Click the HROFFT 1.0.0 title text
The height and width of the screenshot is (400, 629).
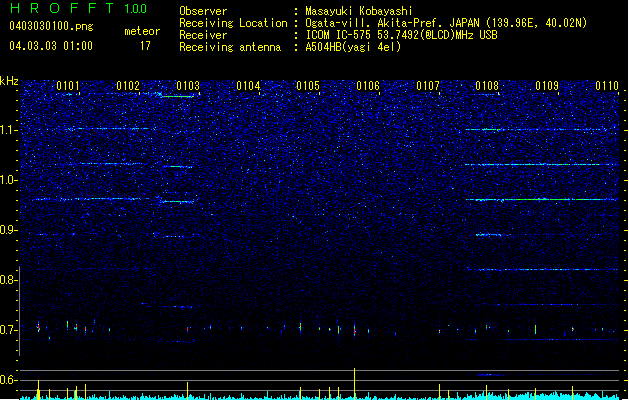(78, 8)
